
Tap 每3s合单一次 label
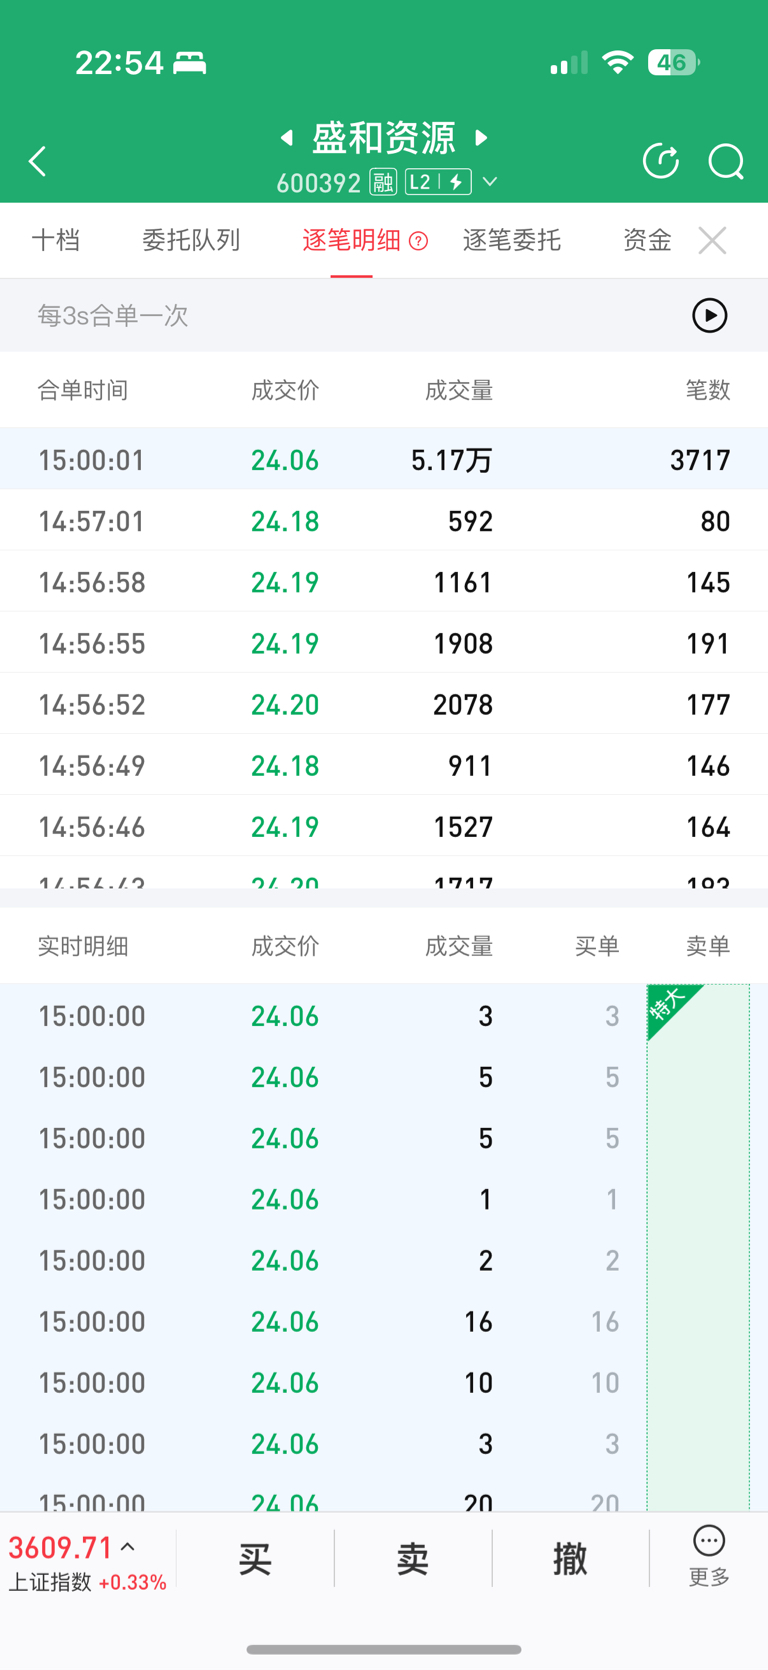tap(113, 316)
